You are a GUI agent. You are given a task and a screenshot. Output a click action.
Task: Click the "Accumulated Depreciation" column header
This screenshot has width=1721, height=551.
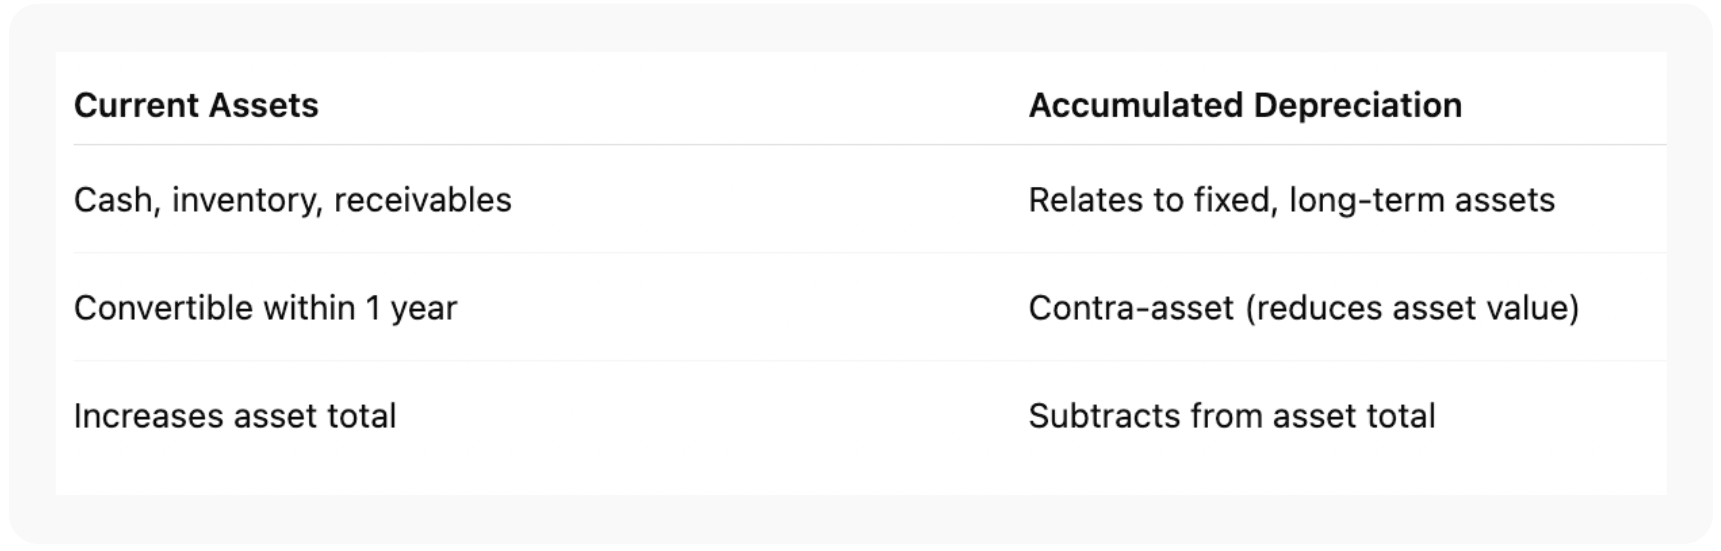(x=1245, y=105)
